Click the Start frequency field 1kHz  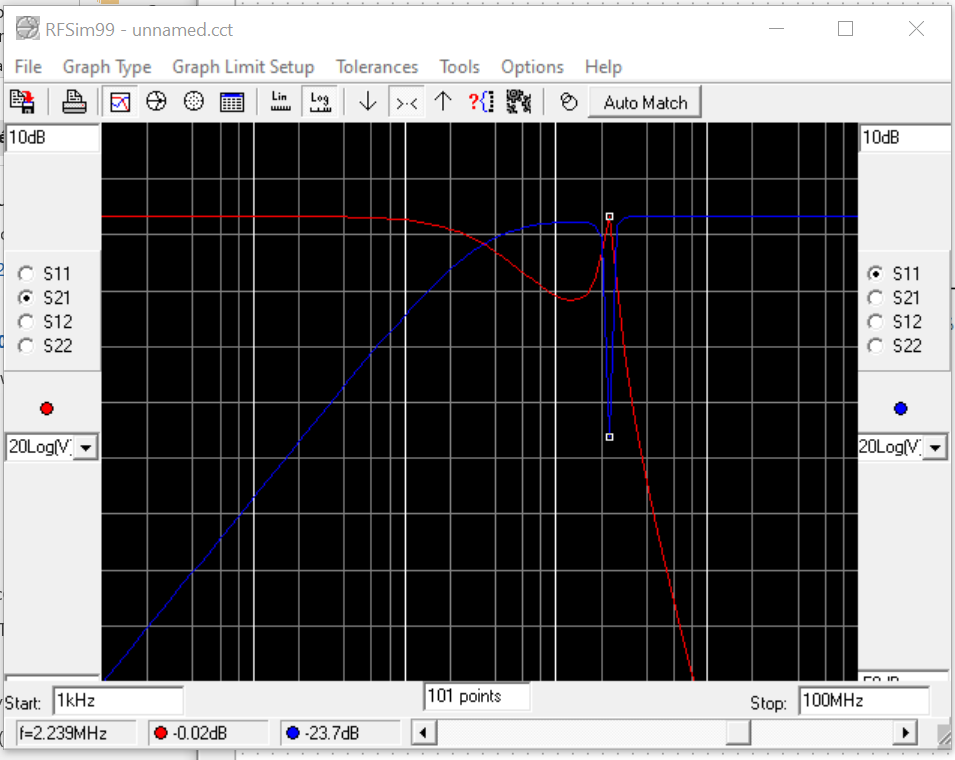click(x=118, y=700)
